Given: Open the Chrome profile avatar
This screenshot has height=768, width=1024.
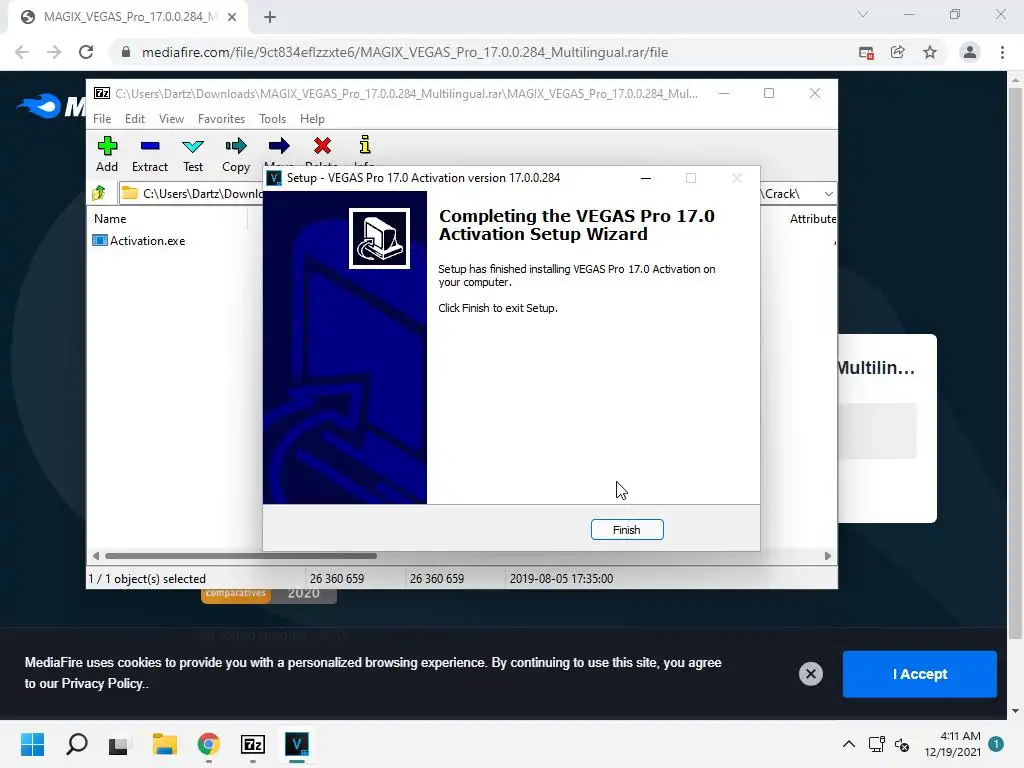Looking at the screenshot, I should [x=970, y=52].
